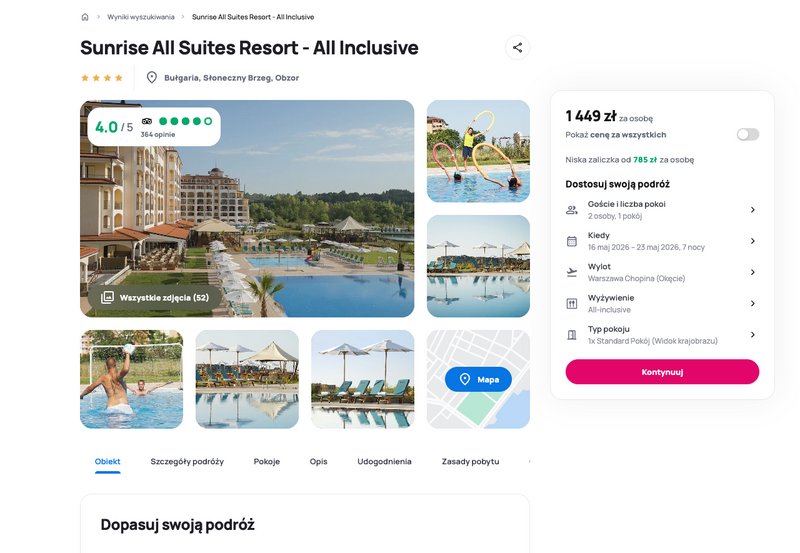Click the meal icon beside Wyżywienie
Viewport: 800px width, 553px height.
(572, 304)
